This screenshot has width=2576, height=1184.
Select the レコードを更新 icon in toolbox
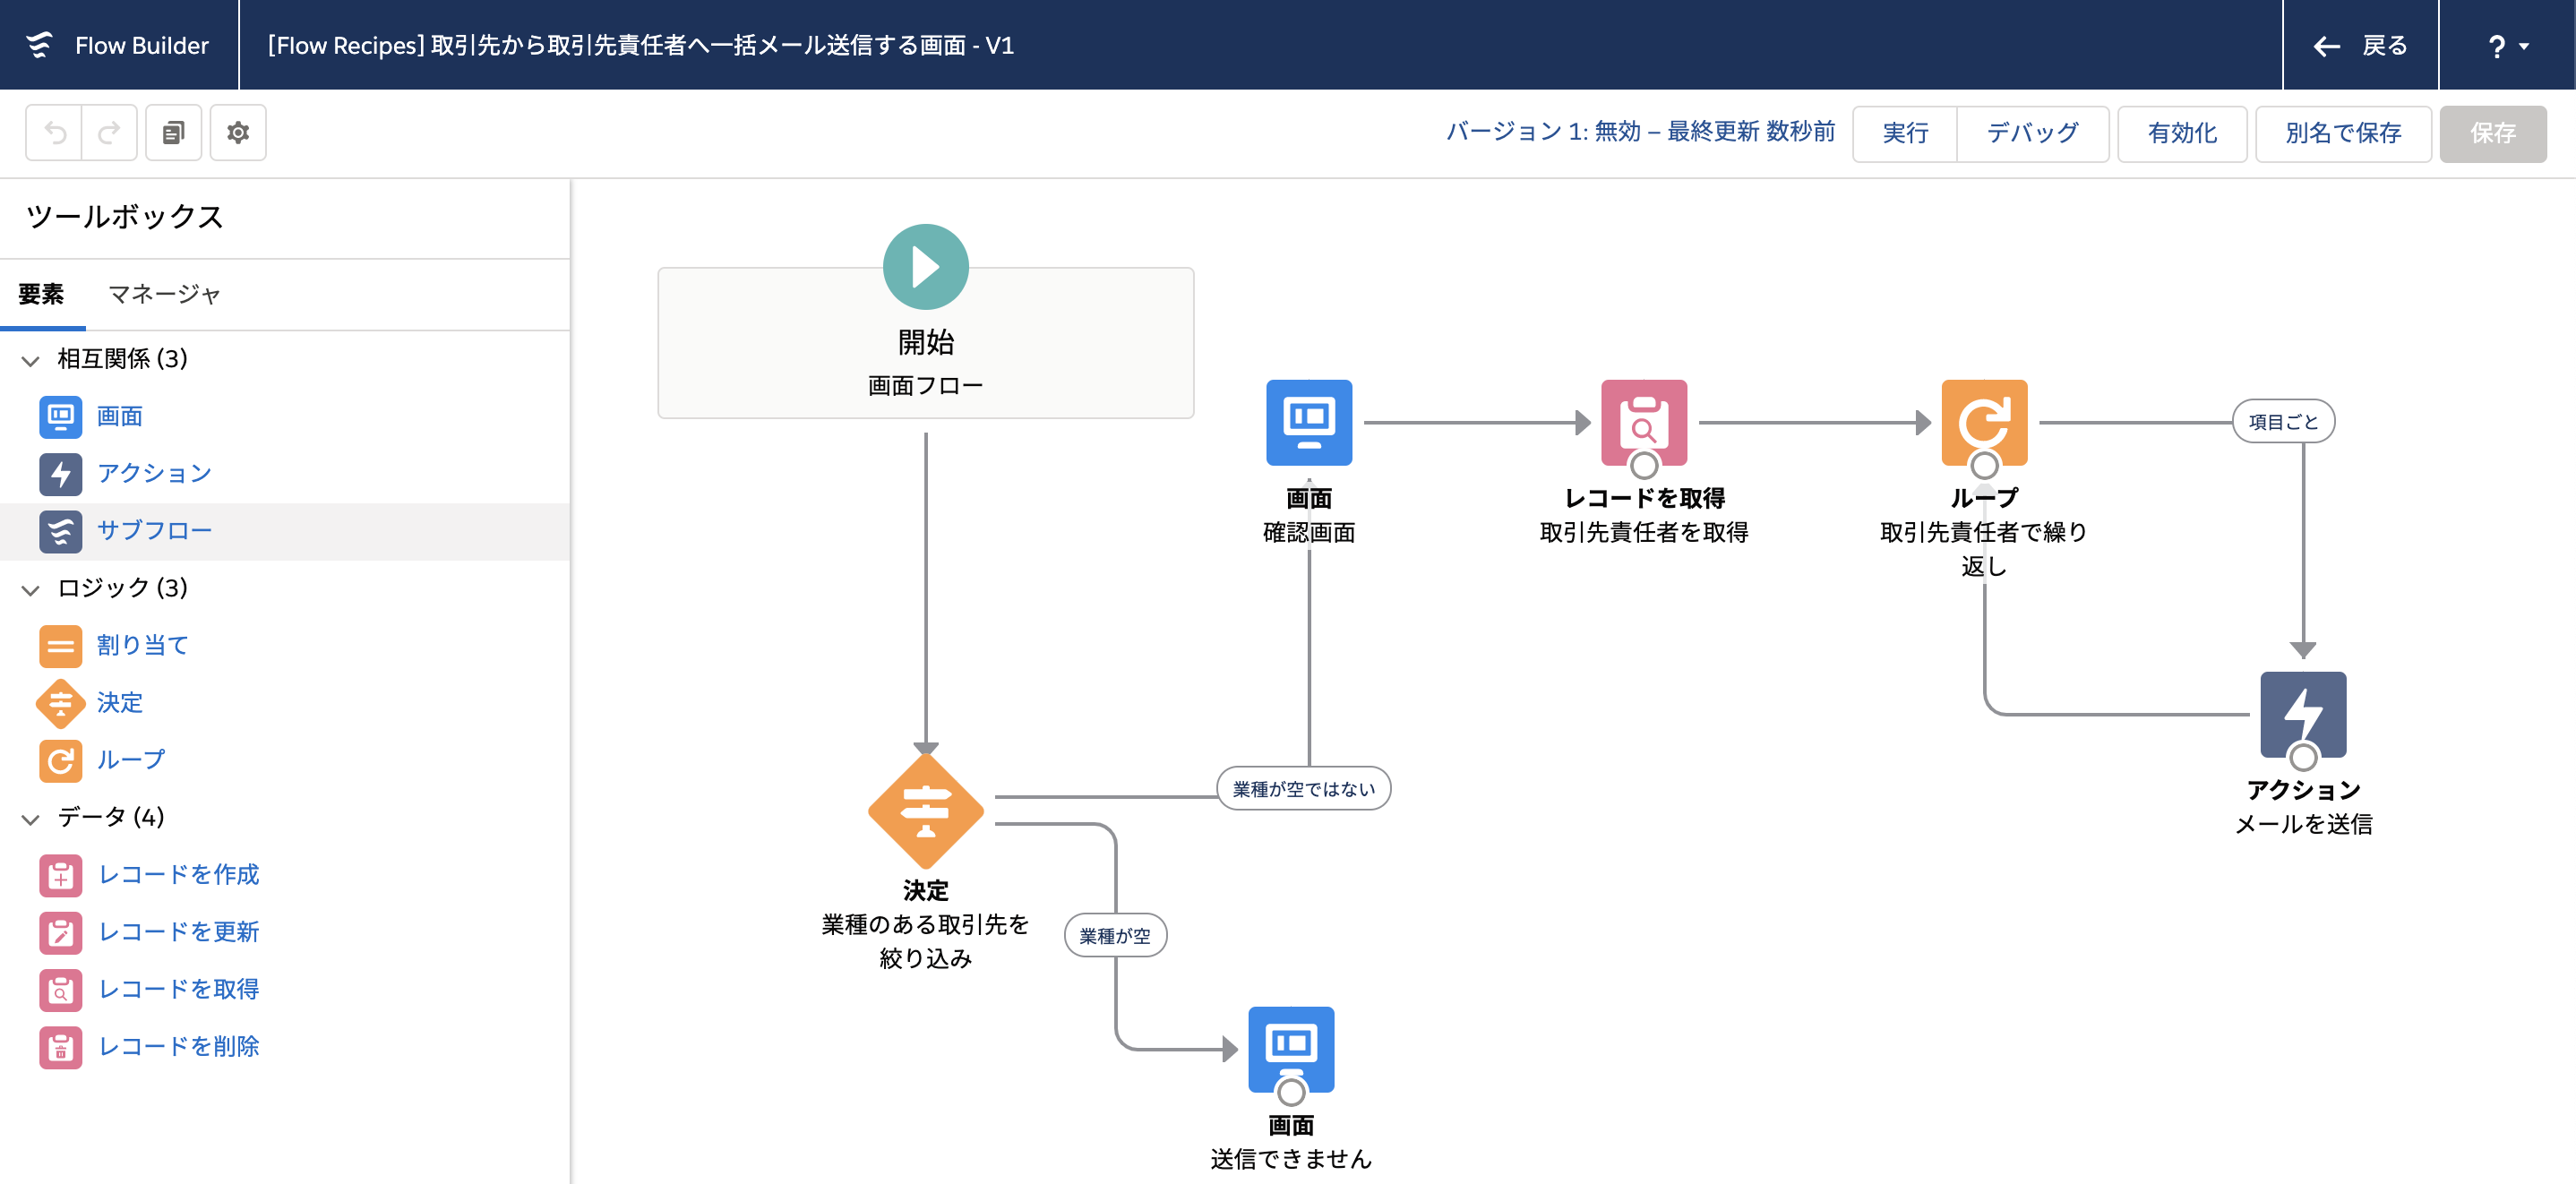click(60, 932)
